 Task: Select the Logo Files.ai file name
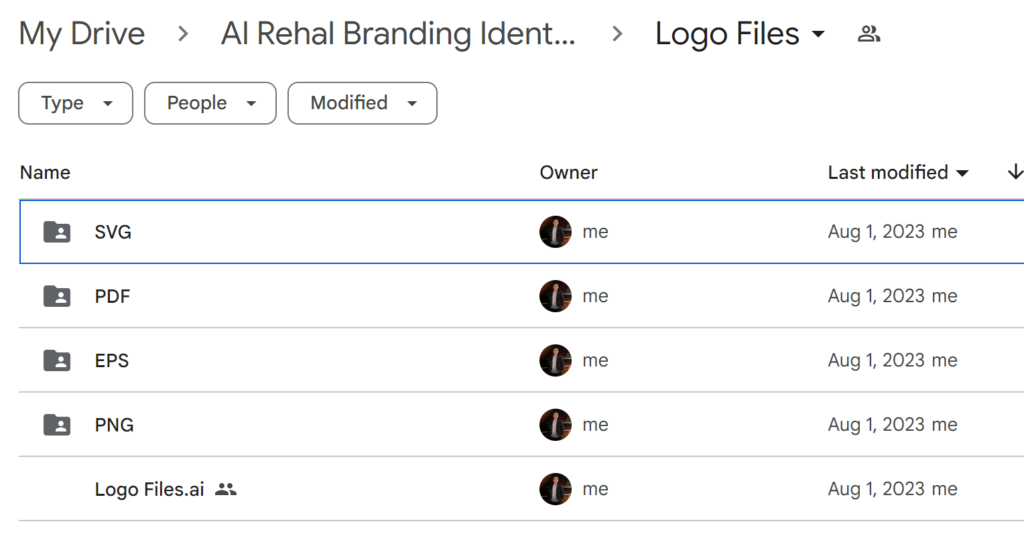[150, 489]
